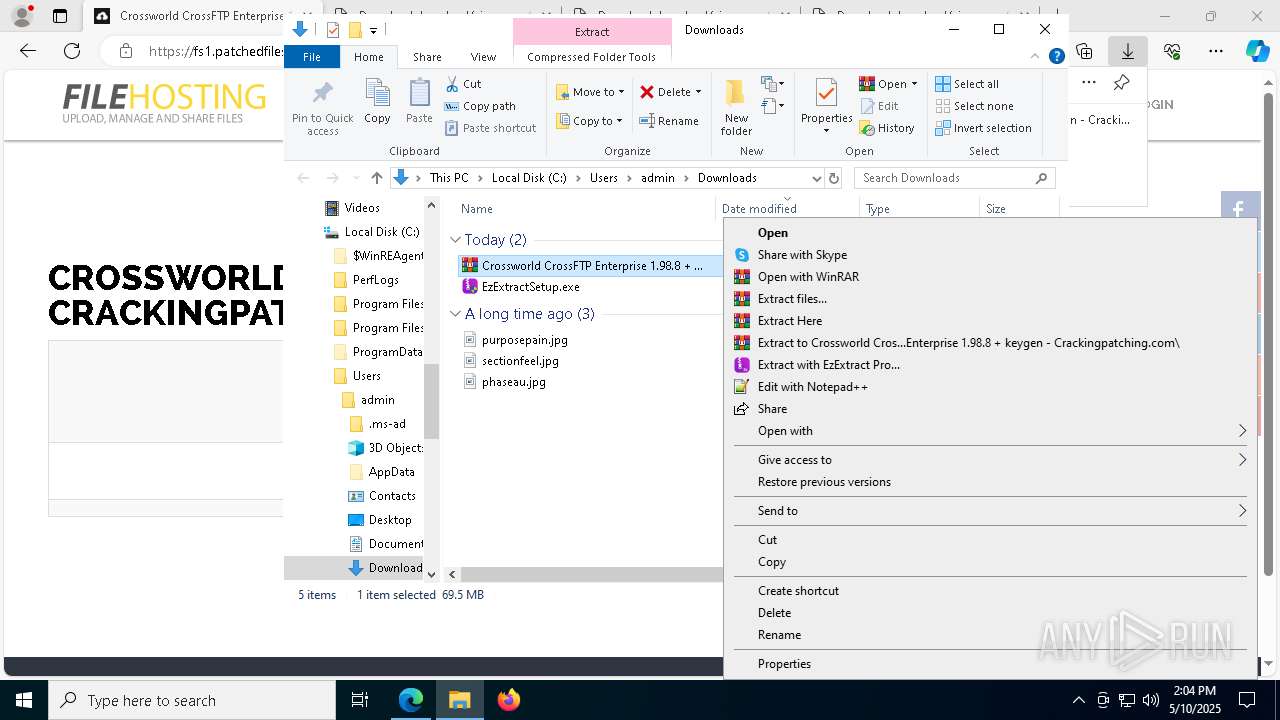Viewport: 1280px width, 720px height.
Task: Click the Paste ribbon icon
Action: [419, 102]
